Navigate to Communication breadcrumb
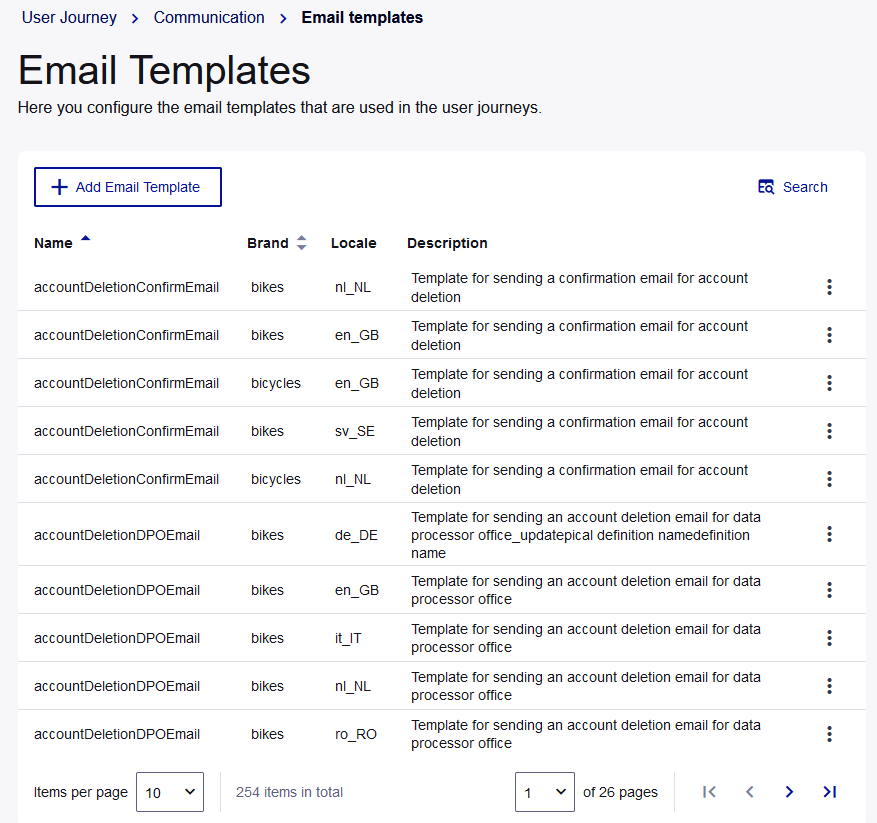The height and width of the screenshot is (823, 877). pos(209,17)
